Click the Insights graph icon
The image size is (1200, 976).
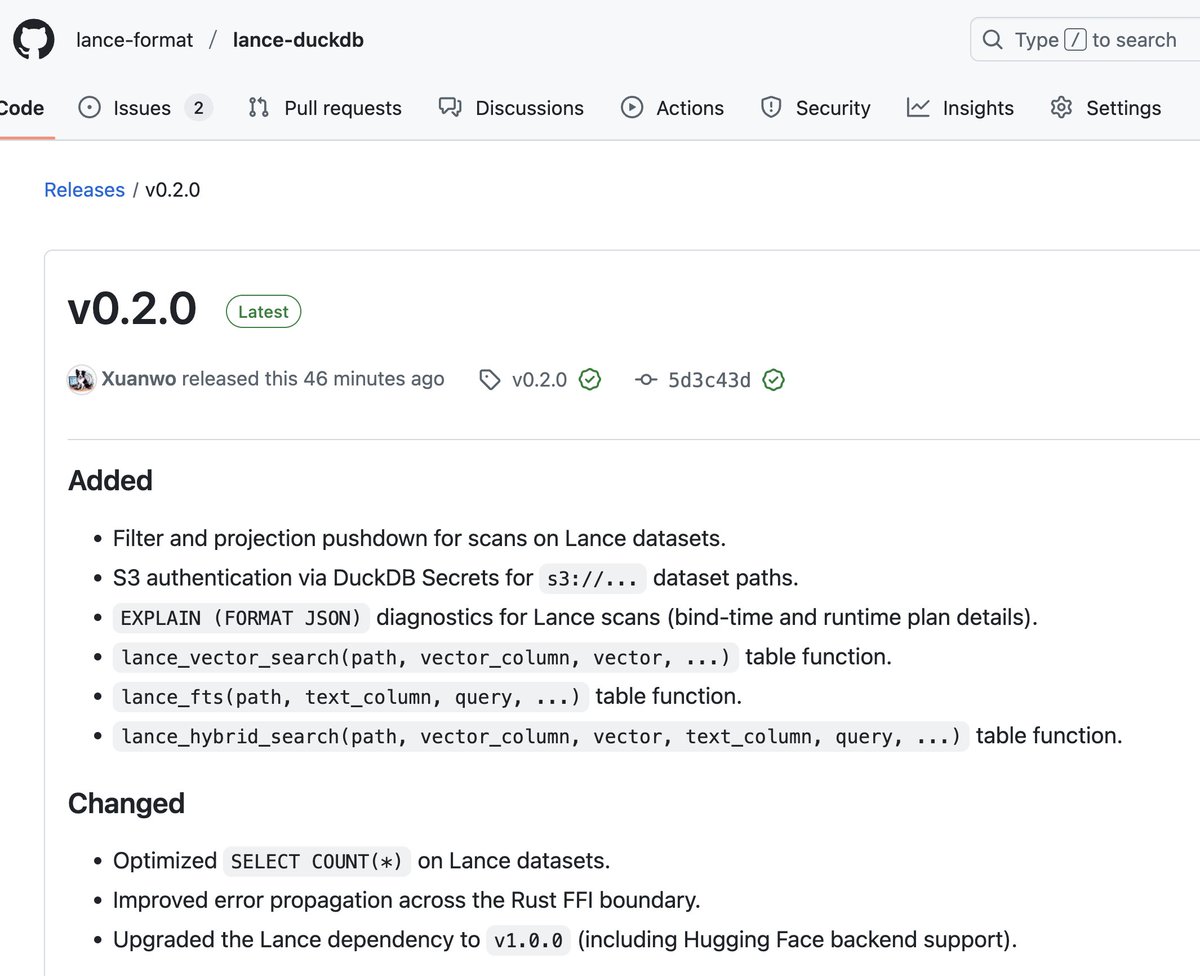[918, 108]
